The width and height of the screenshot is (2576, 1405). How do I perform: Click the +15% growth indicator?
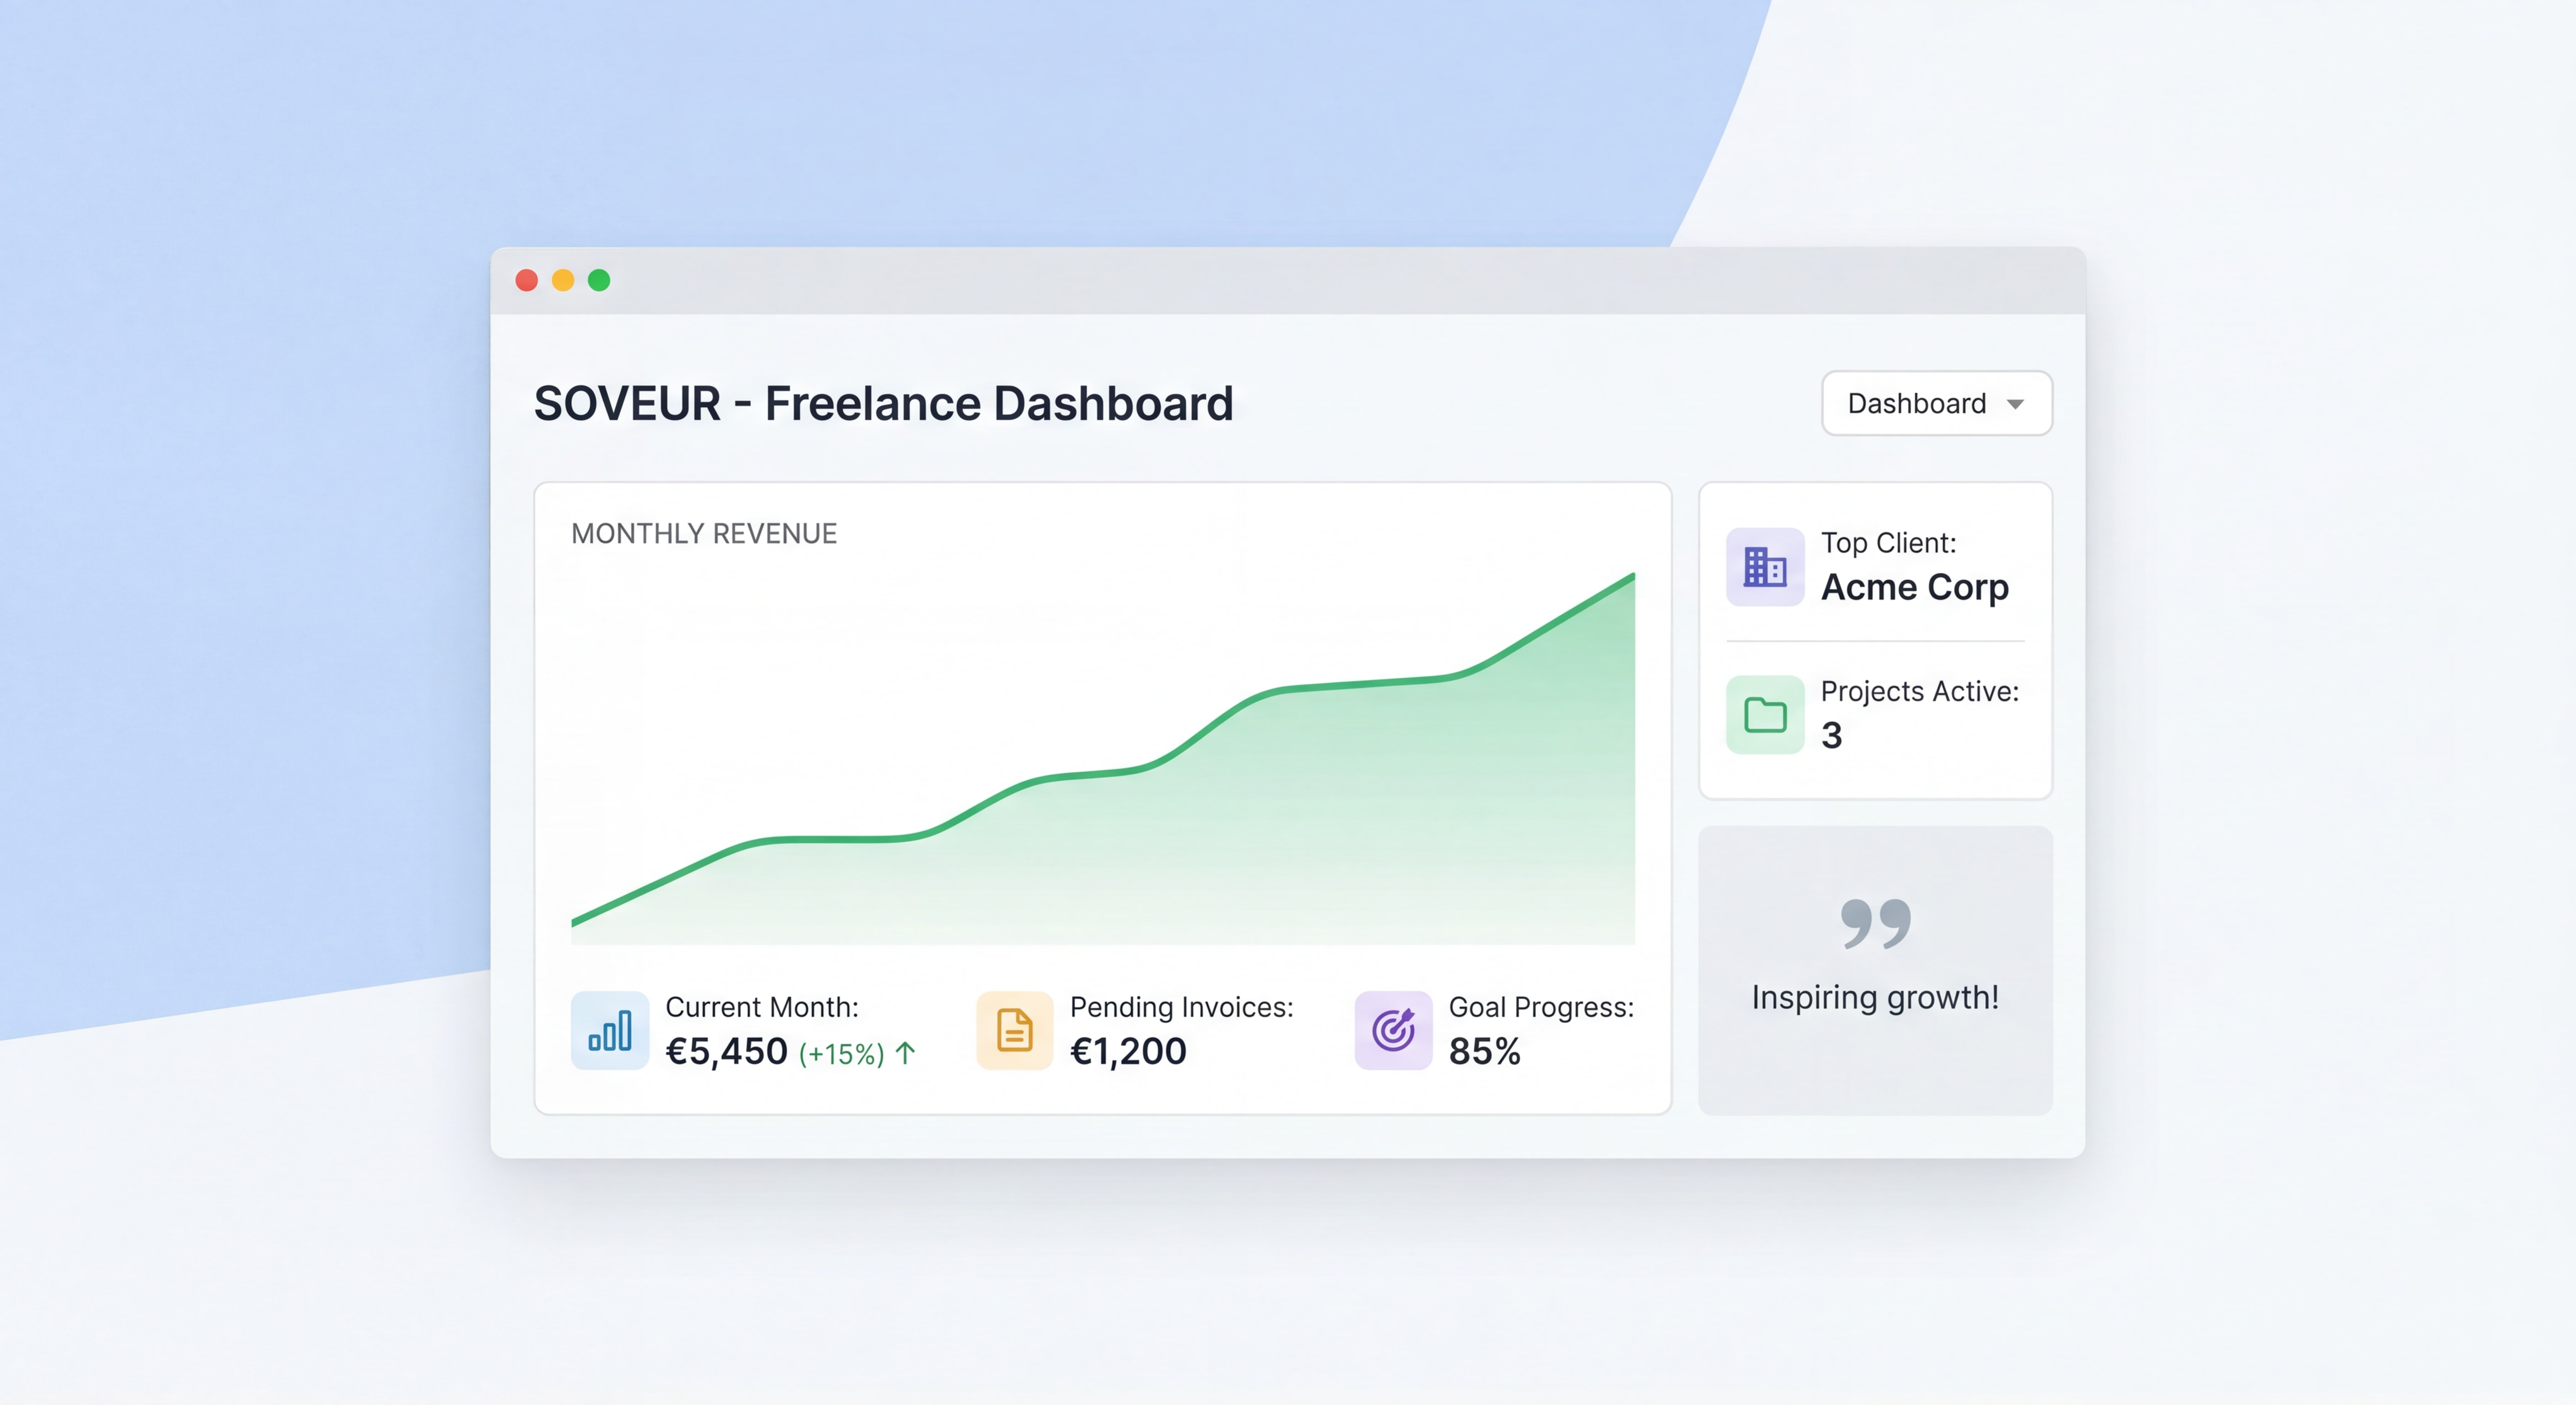(841, 1052)
